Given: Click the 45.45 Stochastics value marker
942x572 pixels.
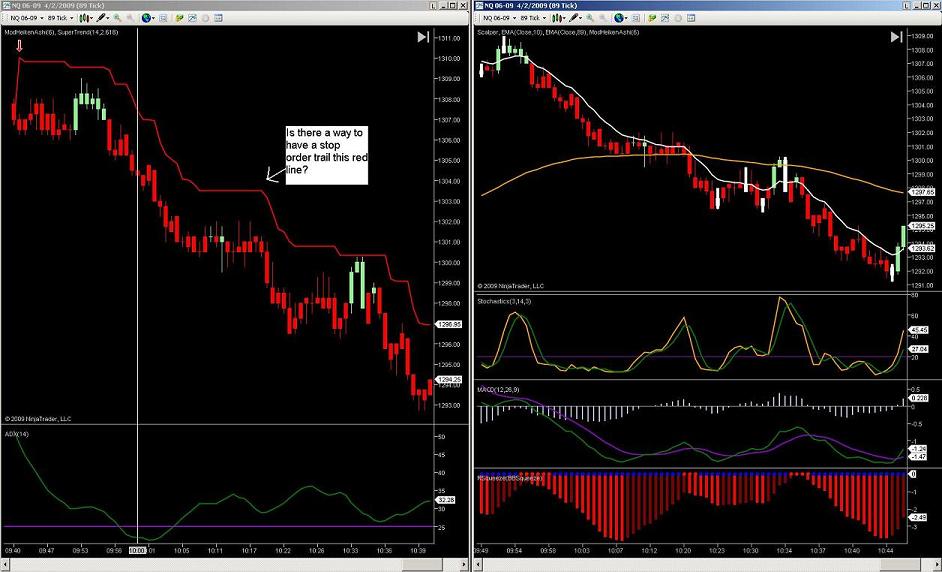Looking at the screenshot, I should [920, 330].
